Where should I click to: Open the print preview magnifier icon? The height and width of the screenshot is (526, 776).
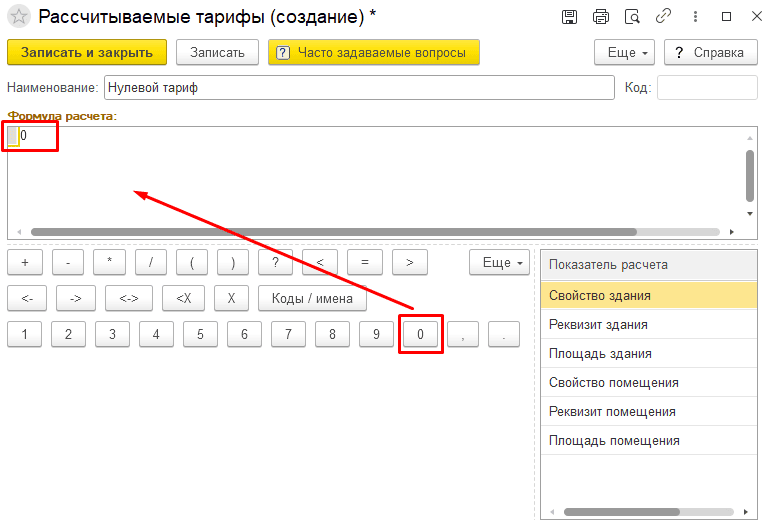(x=632, y=17)
